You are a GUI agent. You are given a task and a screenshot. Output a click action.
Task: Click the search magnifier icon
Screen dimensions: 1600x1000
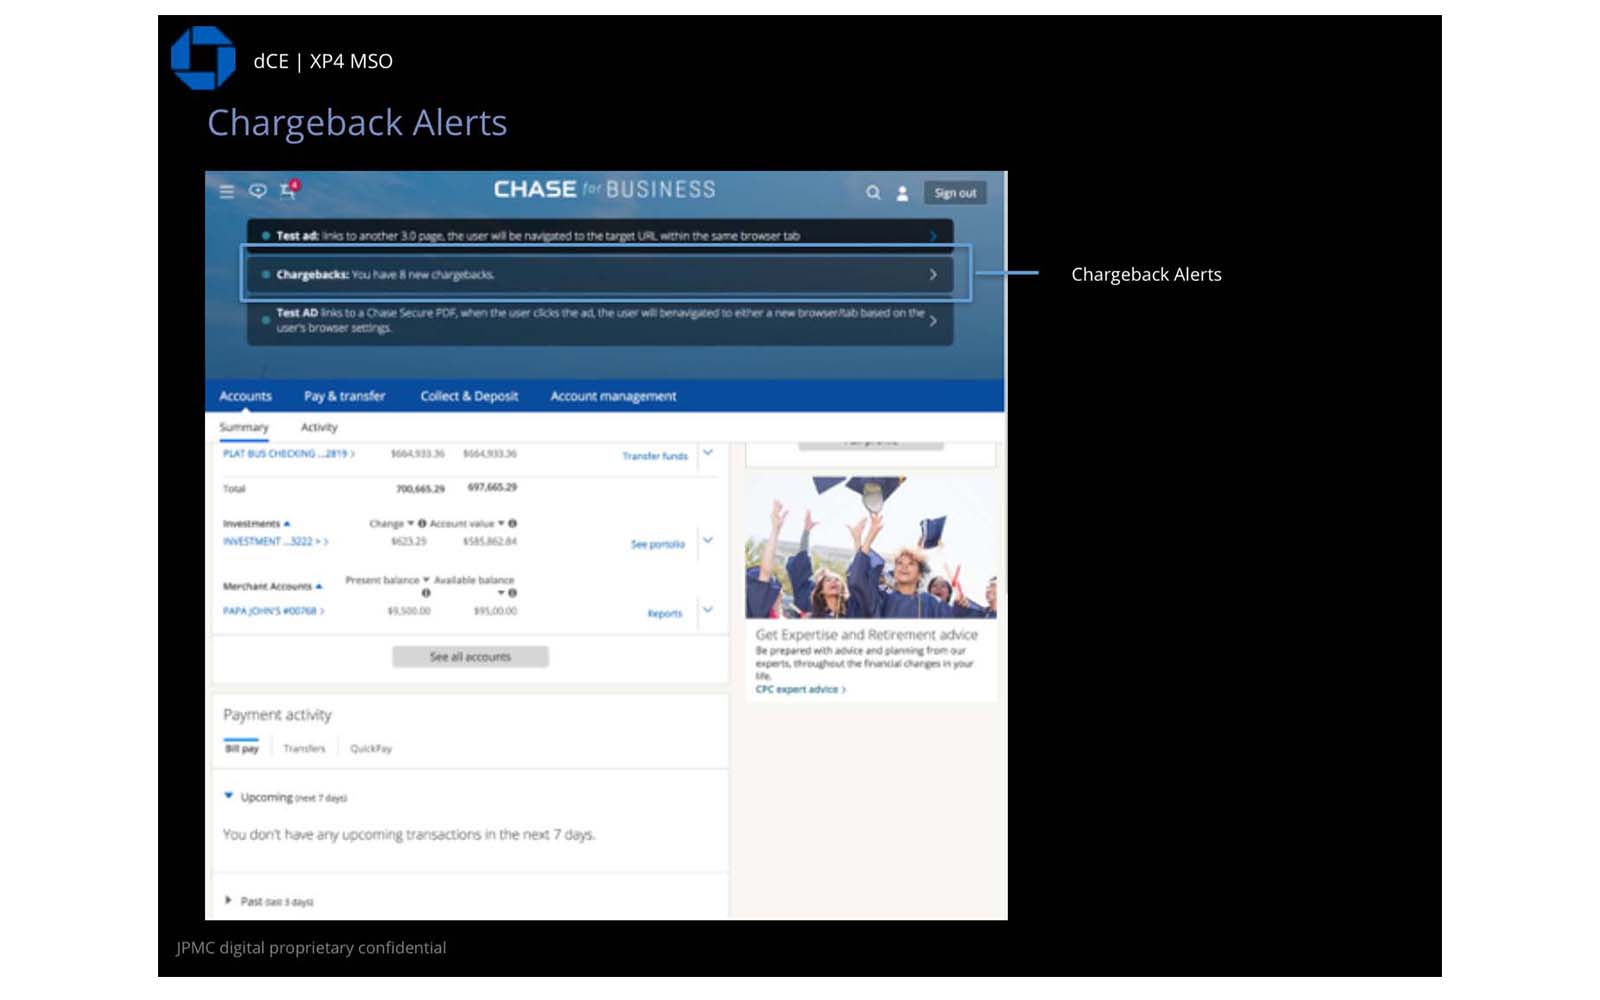(873, 193)
